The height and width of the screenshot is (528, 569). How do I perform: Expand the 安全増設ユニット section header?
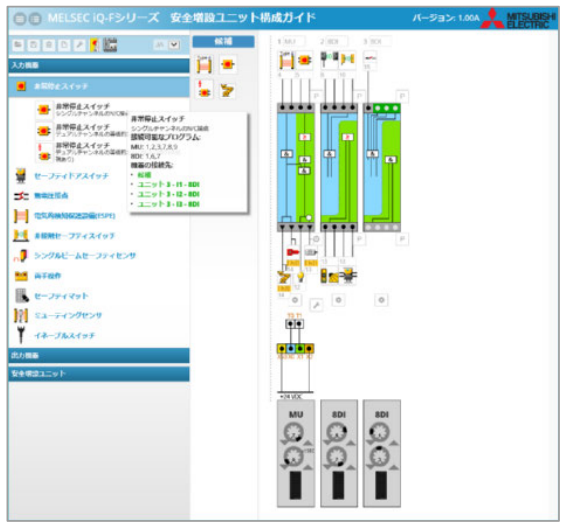click(99, 374)
